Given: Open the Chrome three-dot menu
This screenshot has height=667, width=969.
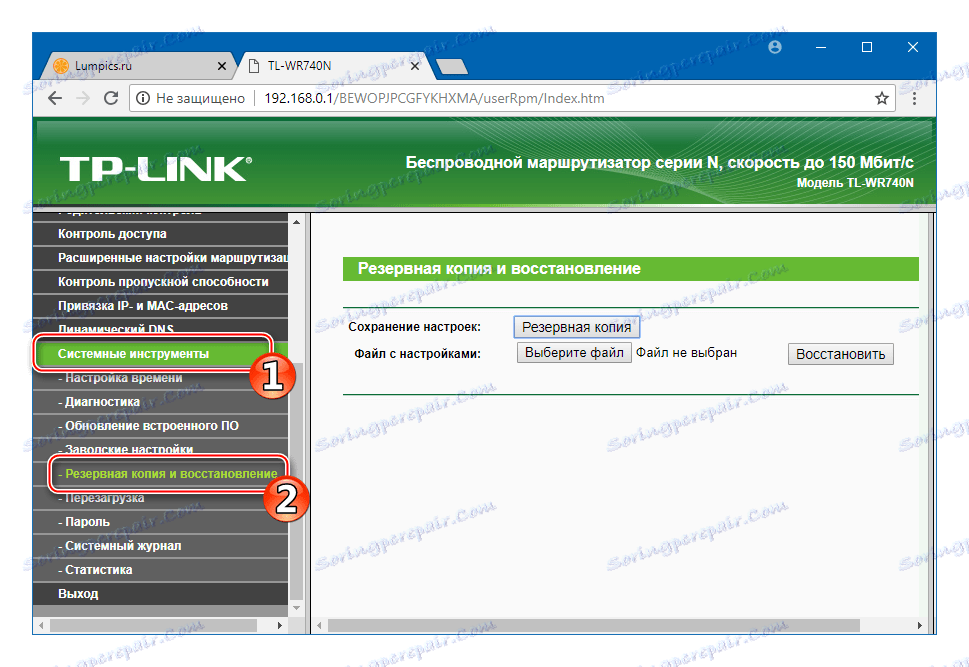Looking at the screenshot, I should 914,98.
